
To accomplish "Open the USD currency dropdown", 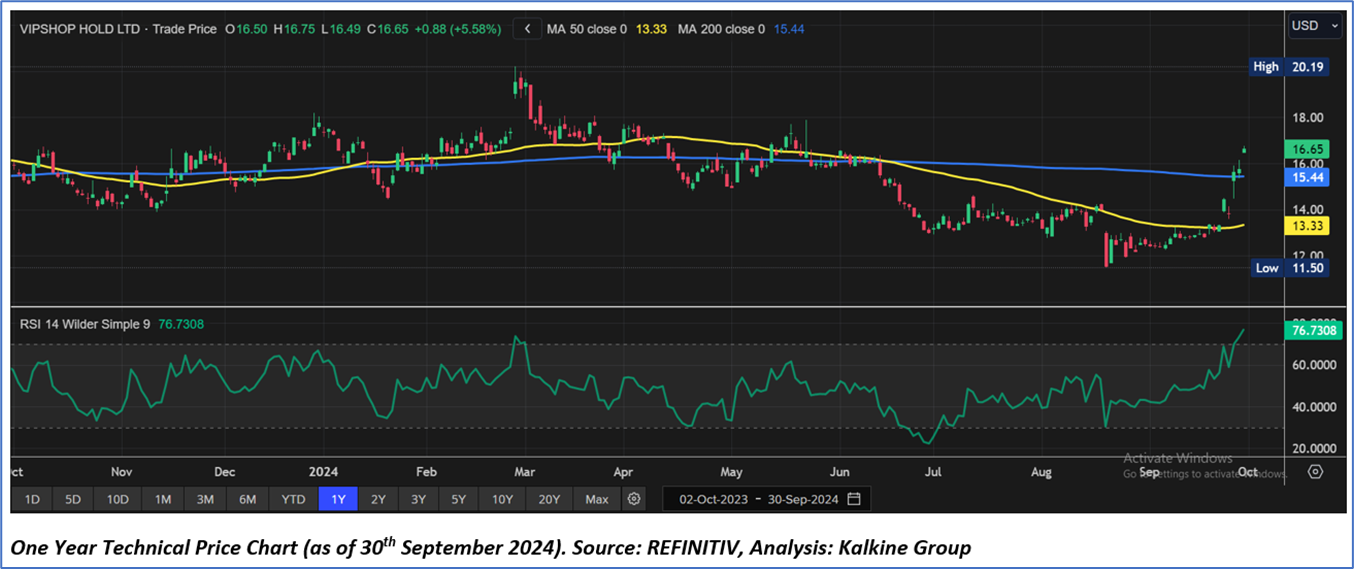I will point(1315,26).
